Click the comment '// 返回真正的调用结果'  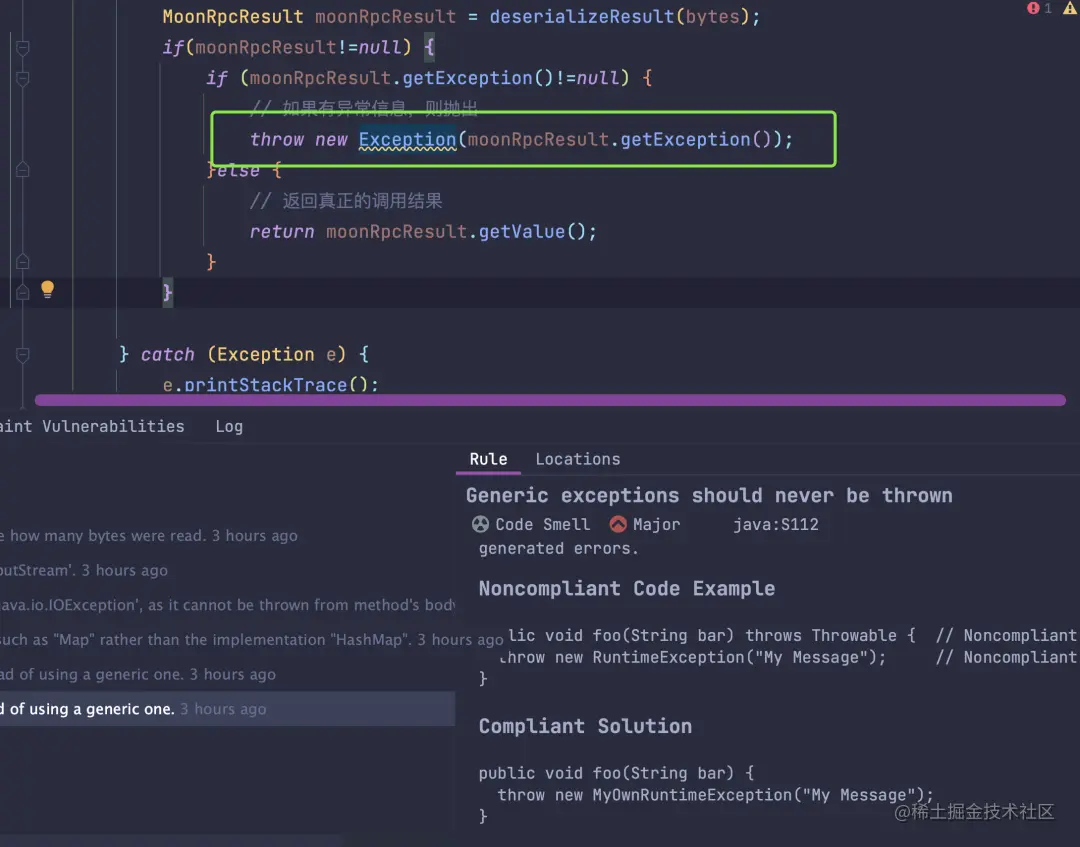pyautogui.click(x=346, y=201)
